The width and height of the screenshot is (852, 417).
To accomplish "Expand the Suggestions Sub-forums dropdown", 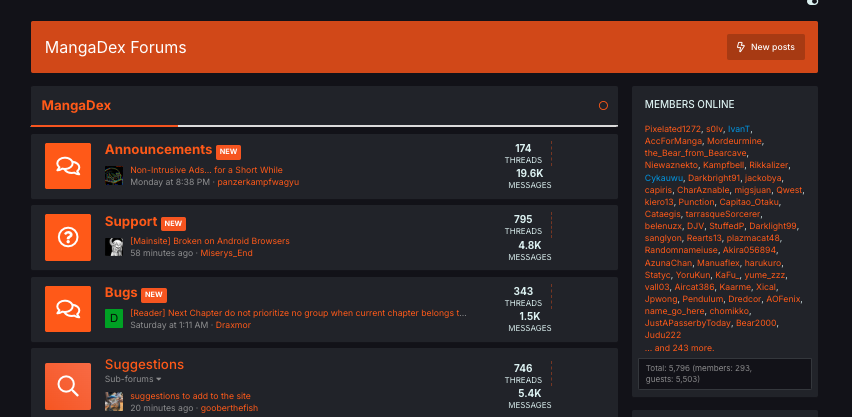I will coord(133,380).
